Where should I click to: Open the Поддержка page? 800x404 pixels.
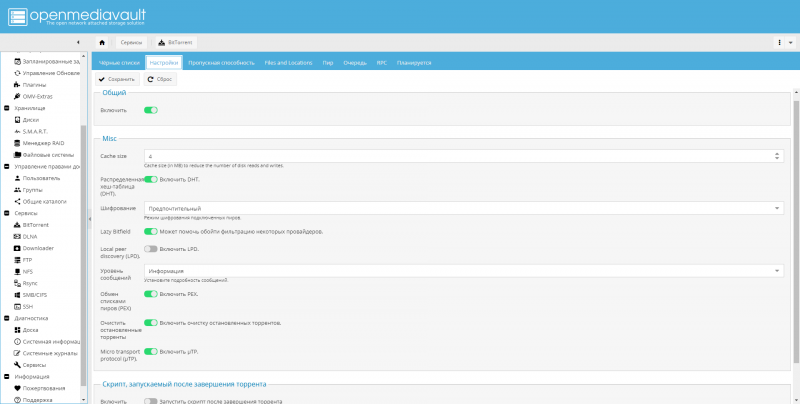(33, 400)
